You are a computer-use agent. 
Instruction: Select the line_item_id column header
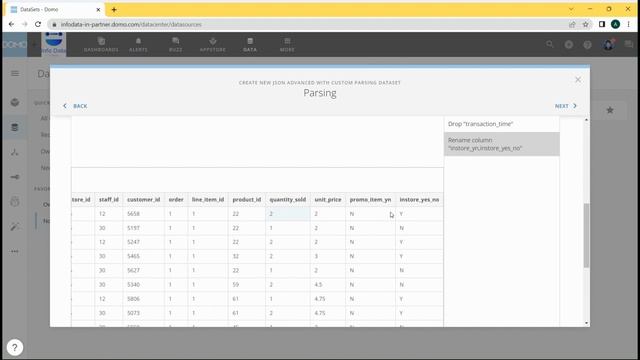[208, 200]
